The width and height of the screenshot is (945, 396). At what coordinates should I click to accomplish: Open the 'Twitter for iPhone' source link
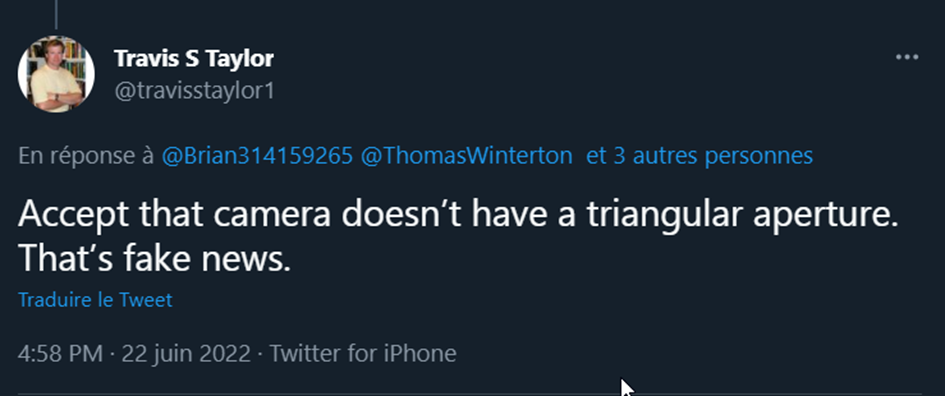click(x=362, y=353)
